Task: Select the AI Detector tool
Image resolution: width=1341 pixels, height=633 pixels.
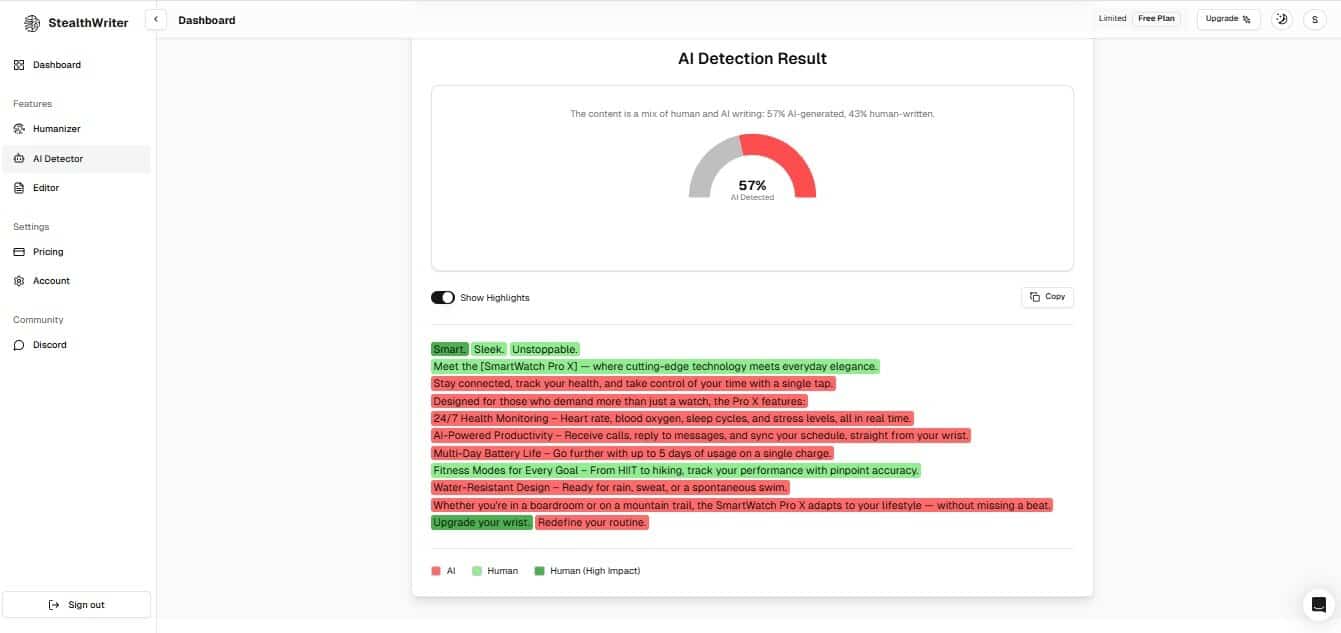Action: coord(60,158)
